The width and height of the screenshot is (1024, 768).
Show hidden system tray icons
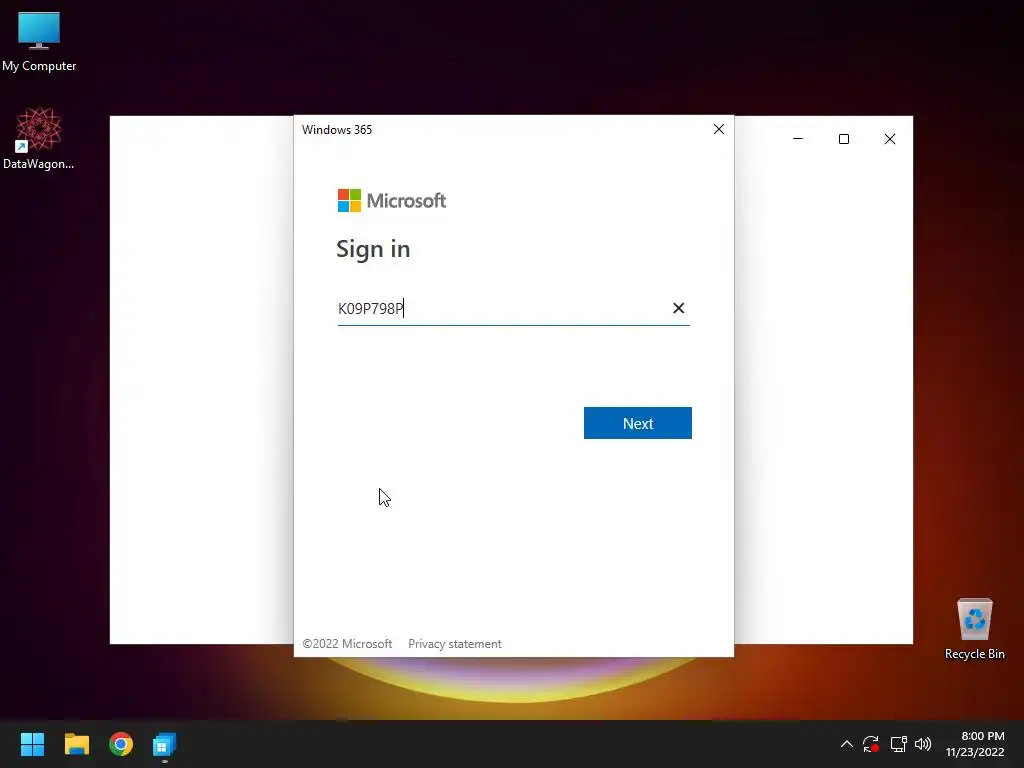[846, 744]
